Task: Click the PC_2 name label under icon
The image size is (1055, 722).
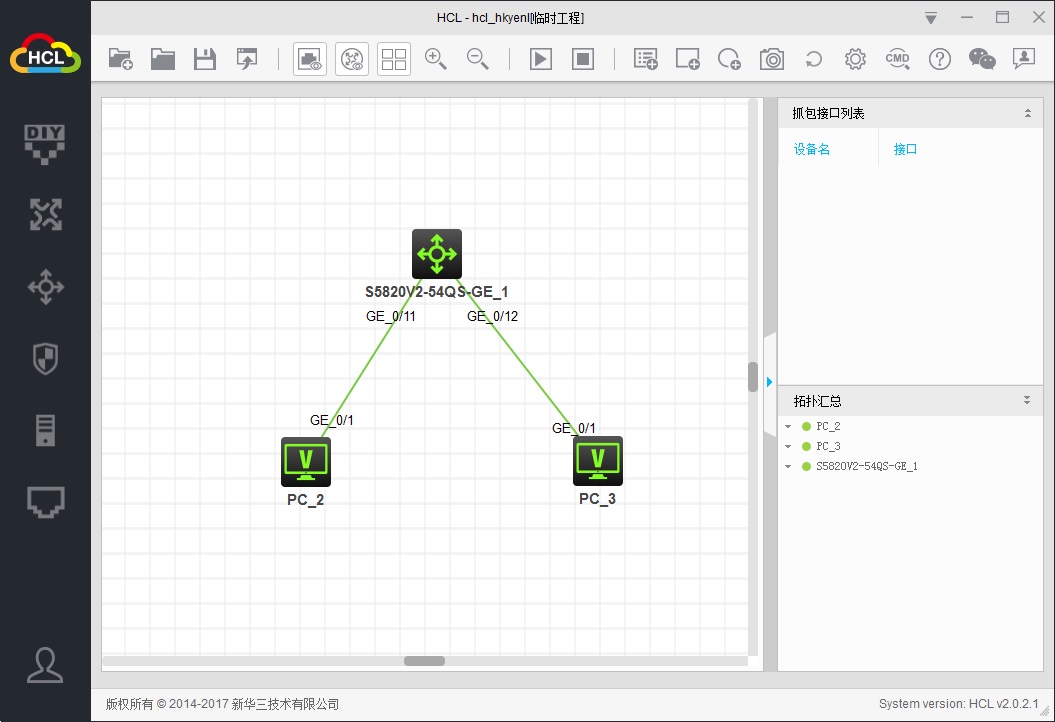Action: [305, 500]
